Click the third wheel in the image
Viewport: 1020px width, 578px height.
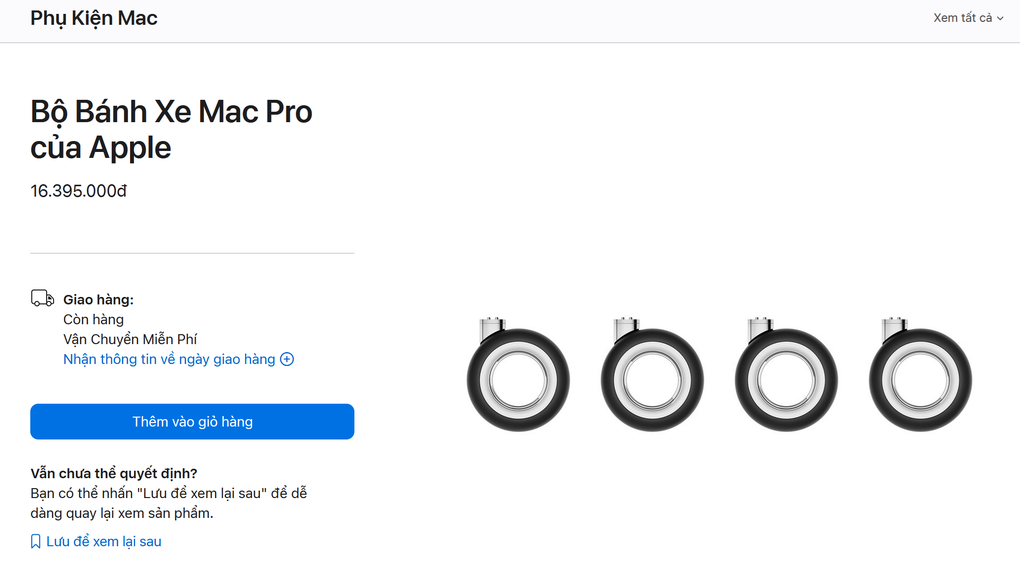(x=786, y=378)
